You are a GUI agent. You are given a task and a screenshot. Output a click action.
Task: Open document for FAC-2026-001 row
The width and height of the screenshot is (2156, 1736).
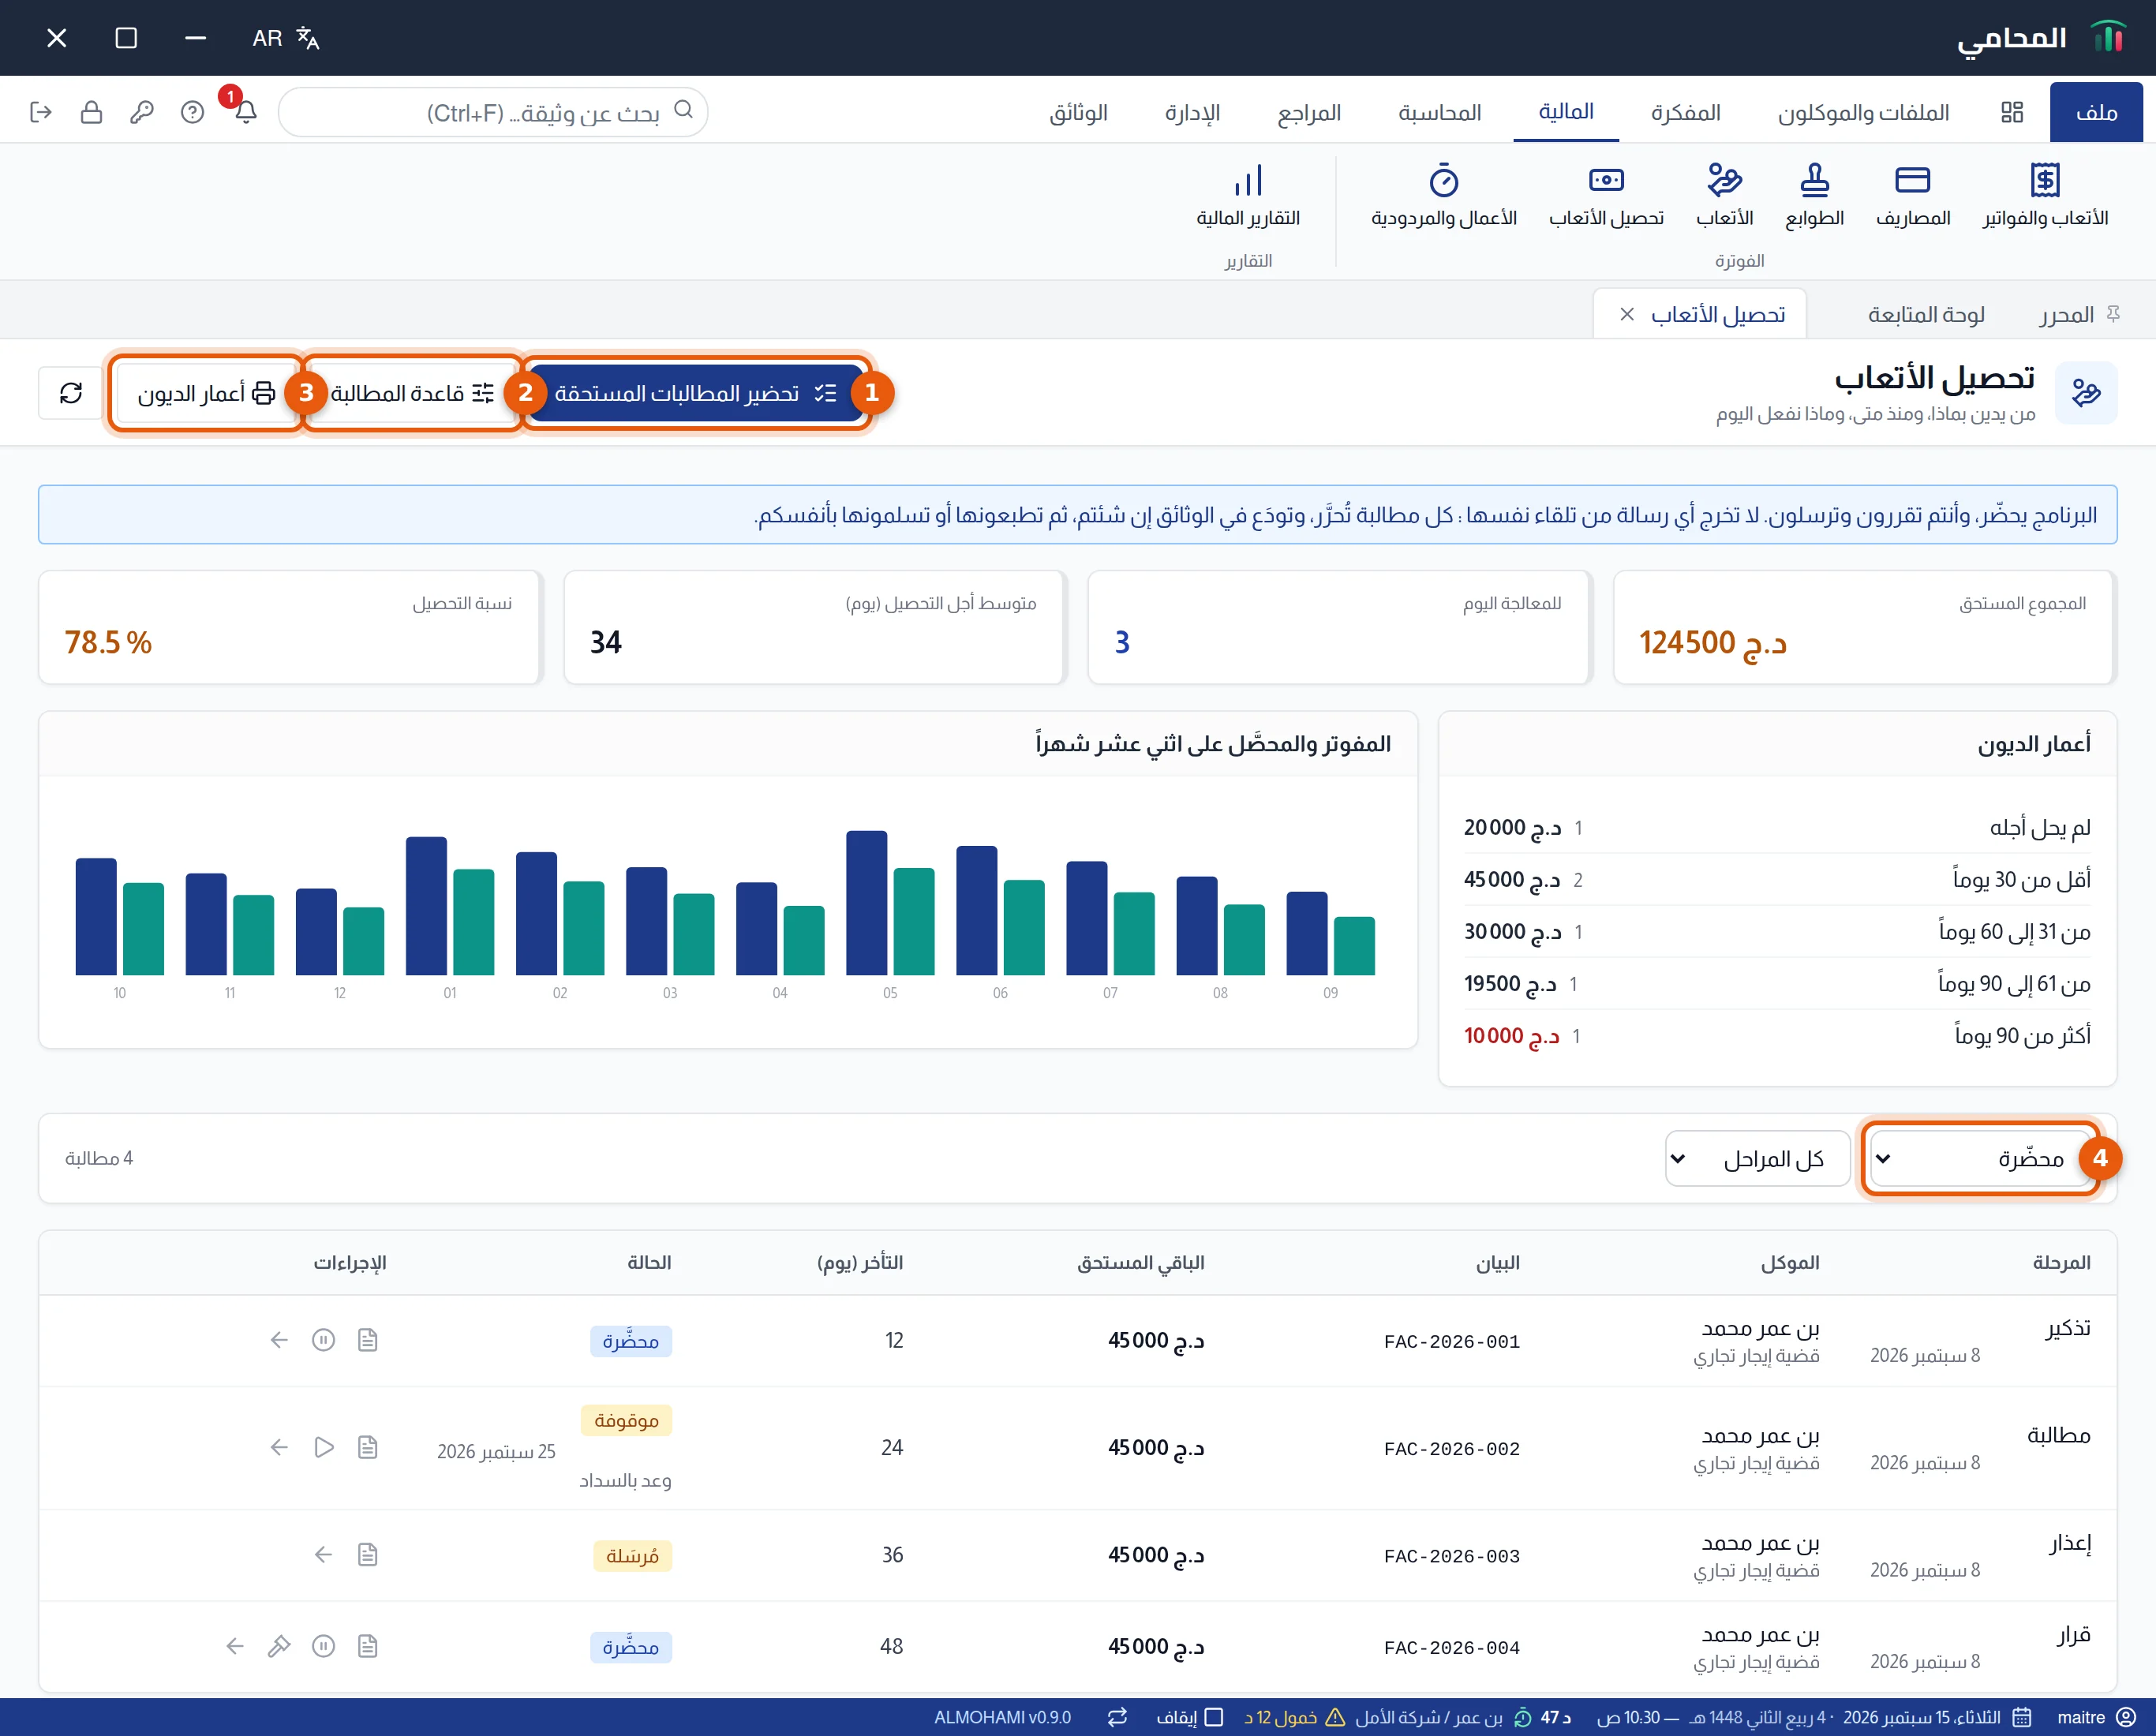tap(368, 1340)
